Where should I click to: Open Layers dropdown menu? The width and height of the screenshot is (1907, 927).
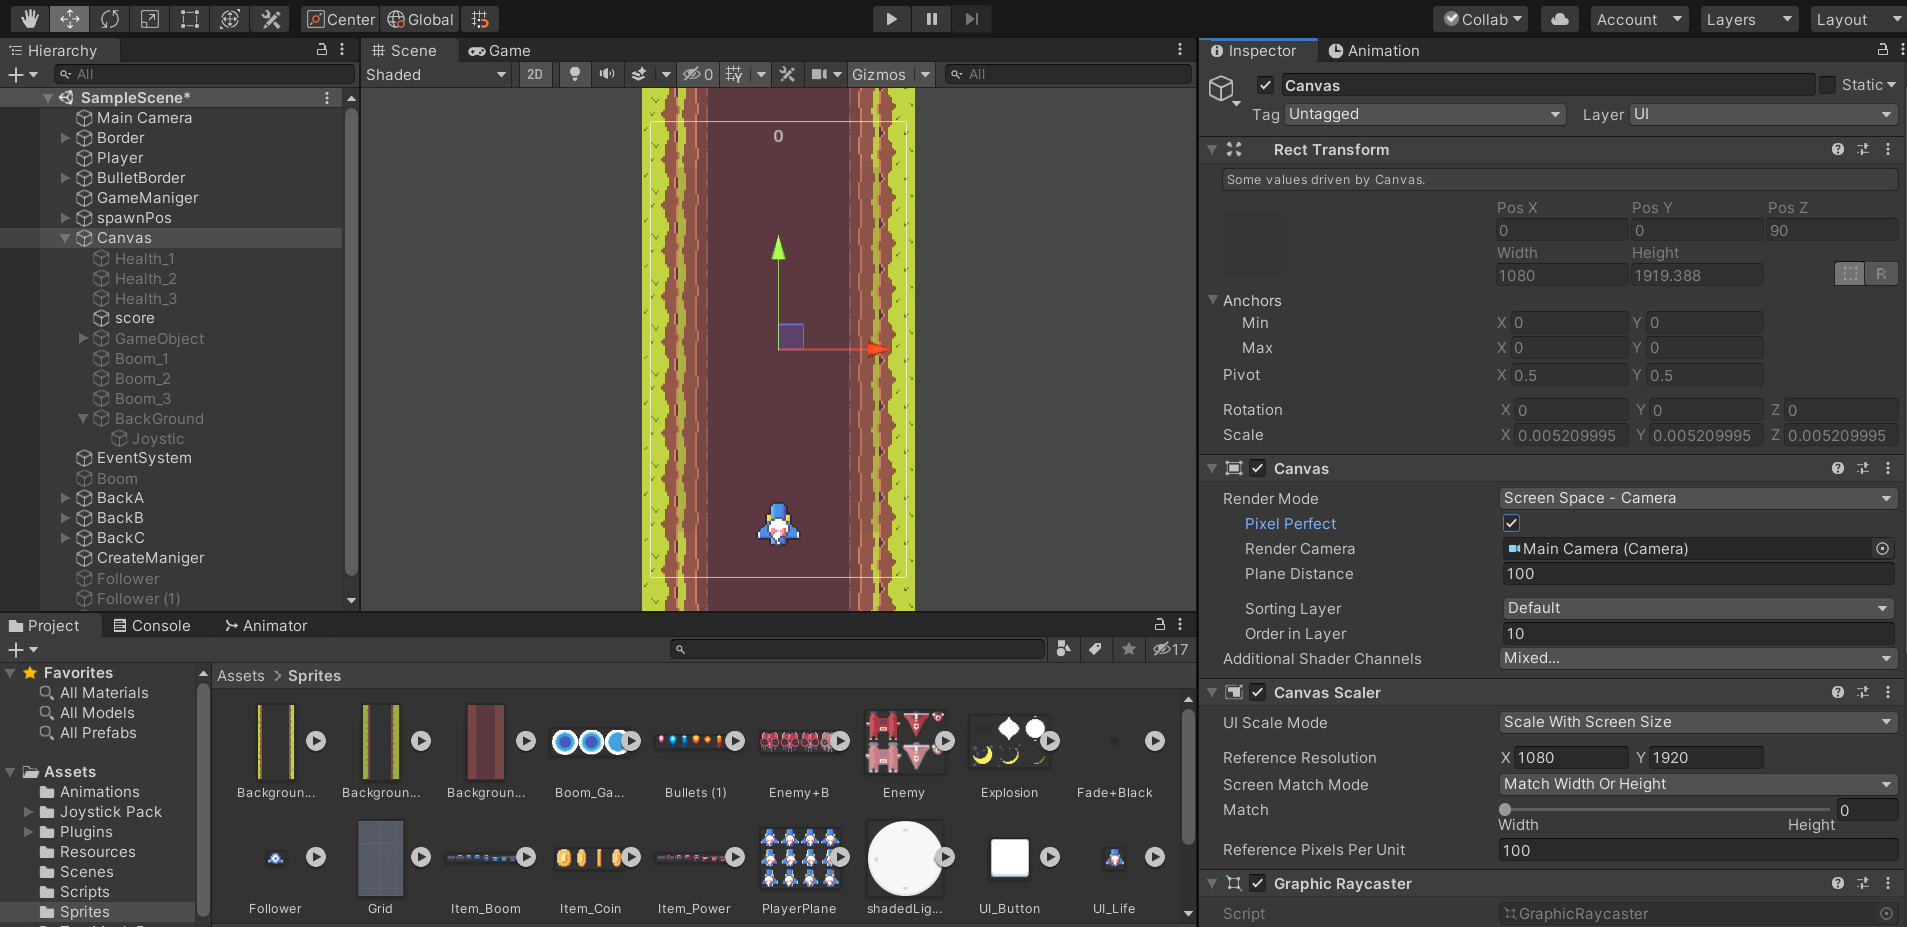[x=1749, y=19]
